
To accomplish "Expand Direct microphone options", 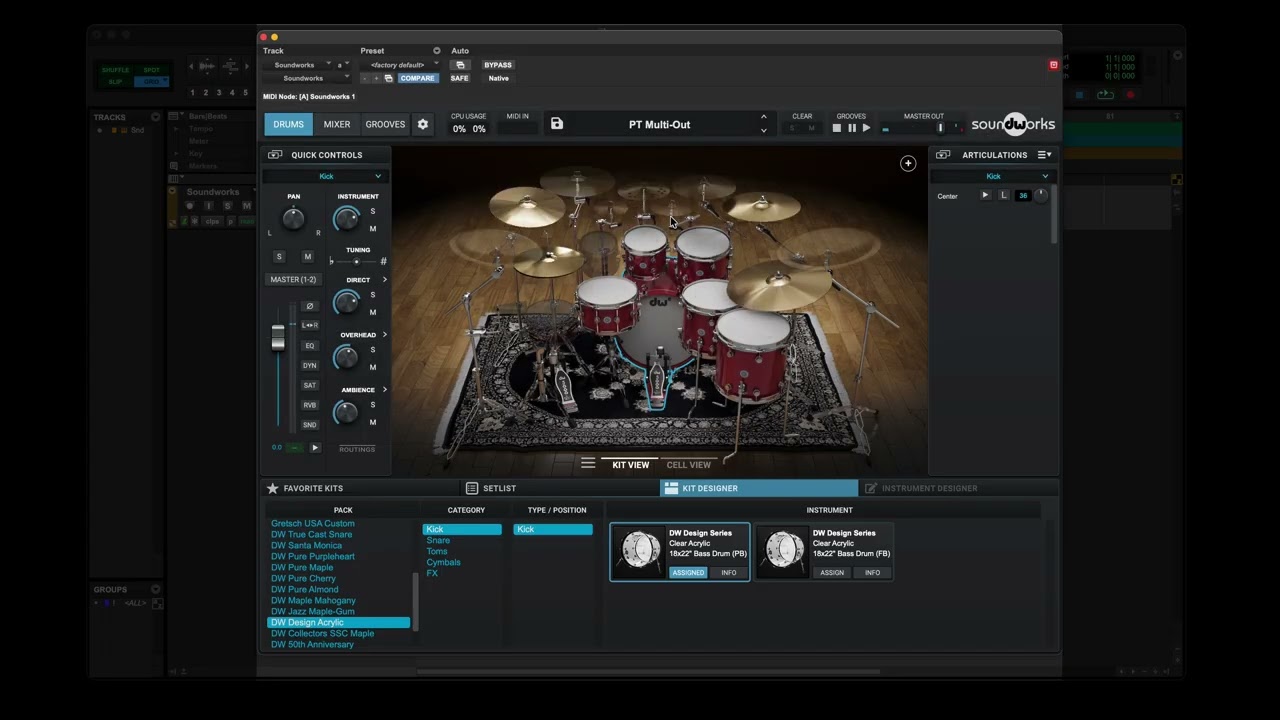I will (x=385, y=280).
